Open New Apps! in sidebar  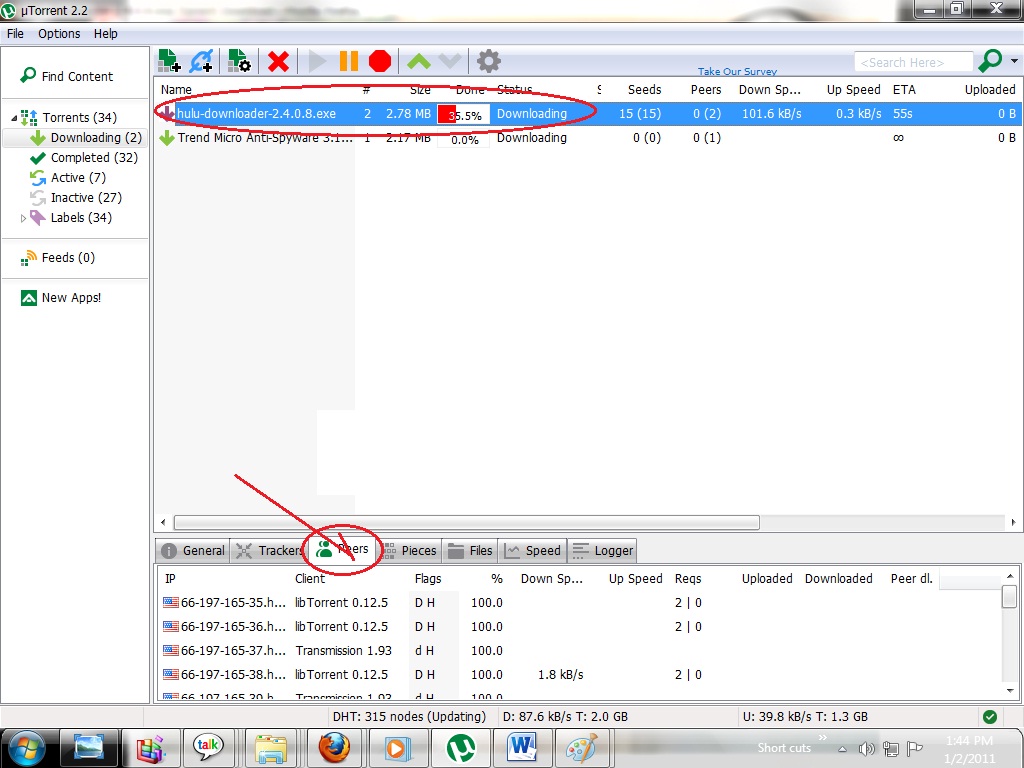click(x=61, y=298)
